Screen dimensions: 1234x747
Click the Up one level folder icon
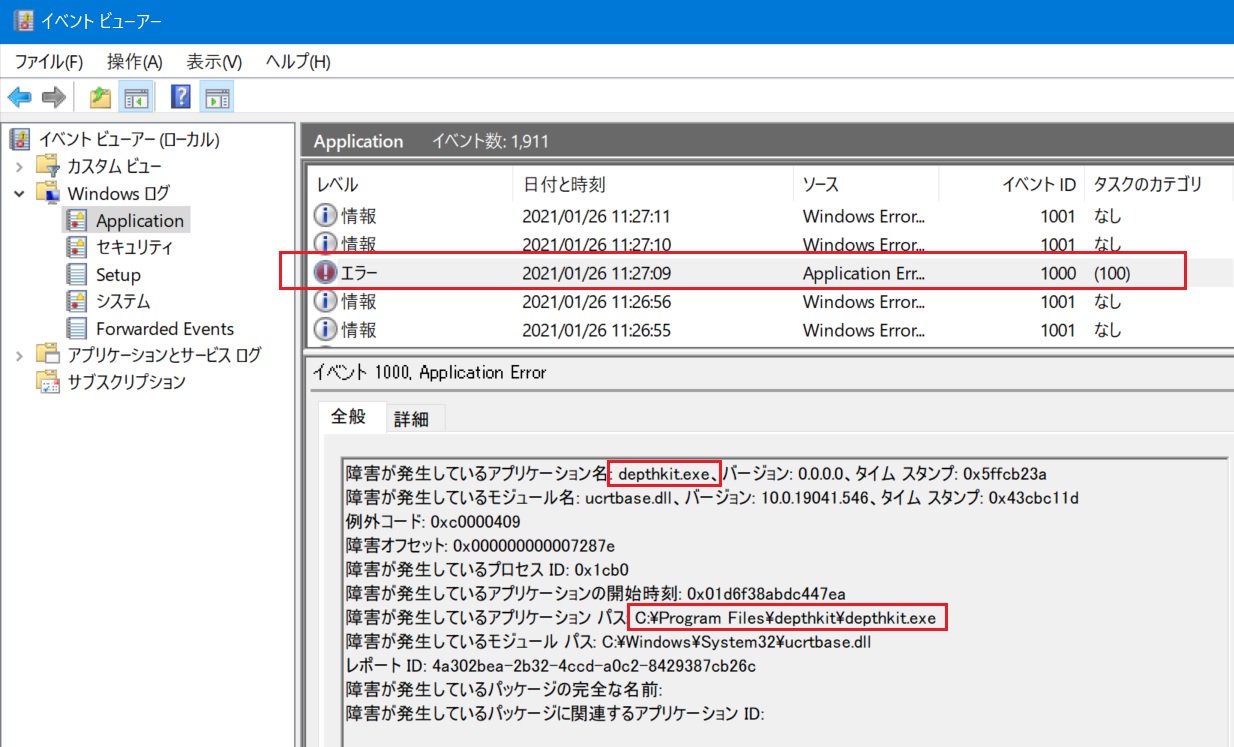click(100, 97)
